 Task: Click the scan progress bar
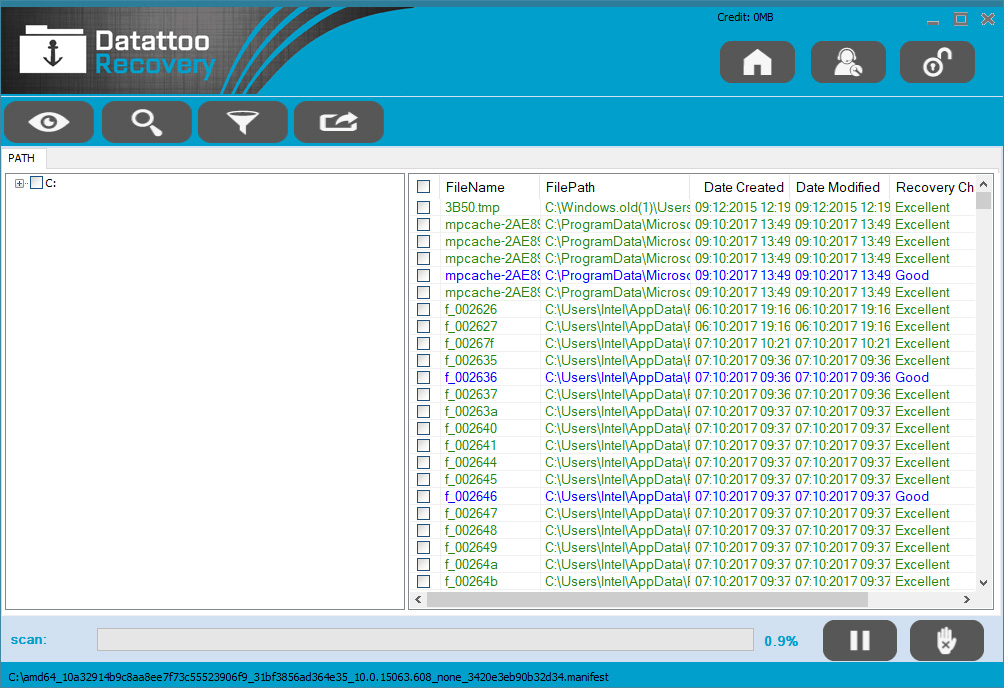(425, 640)
